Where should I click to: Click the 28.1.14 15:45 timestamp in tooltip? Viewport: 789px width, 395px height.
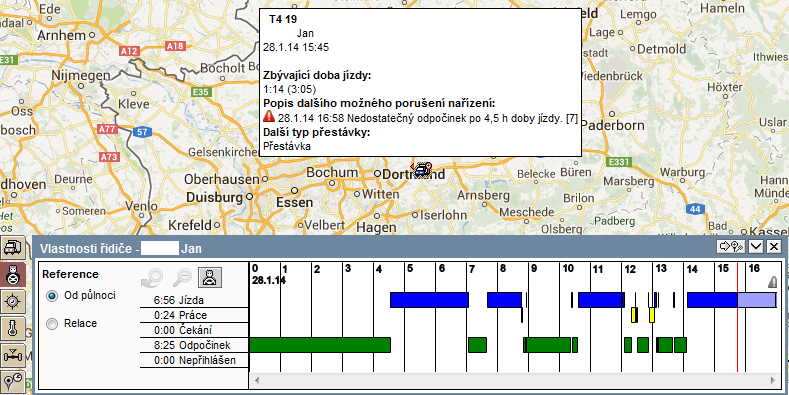pyautogui.click(x=296, y=47)
